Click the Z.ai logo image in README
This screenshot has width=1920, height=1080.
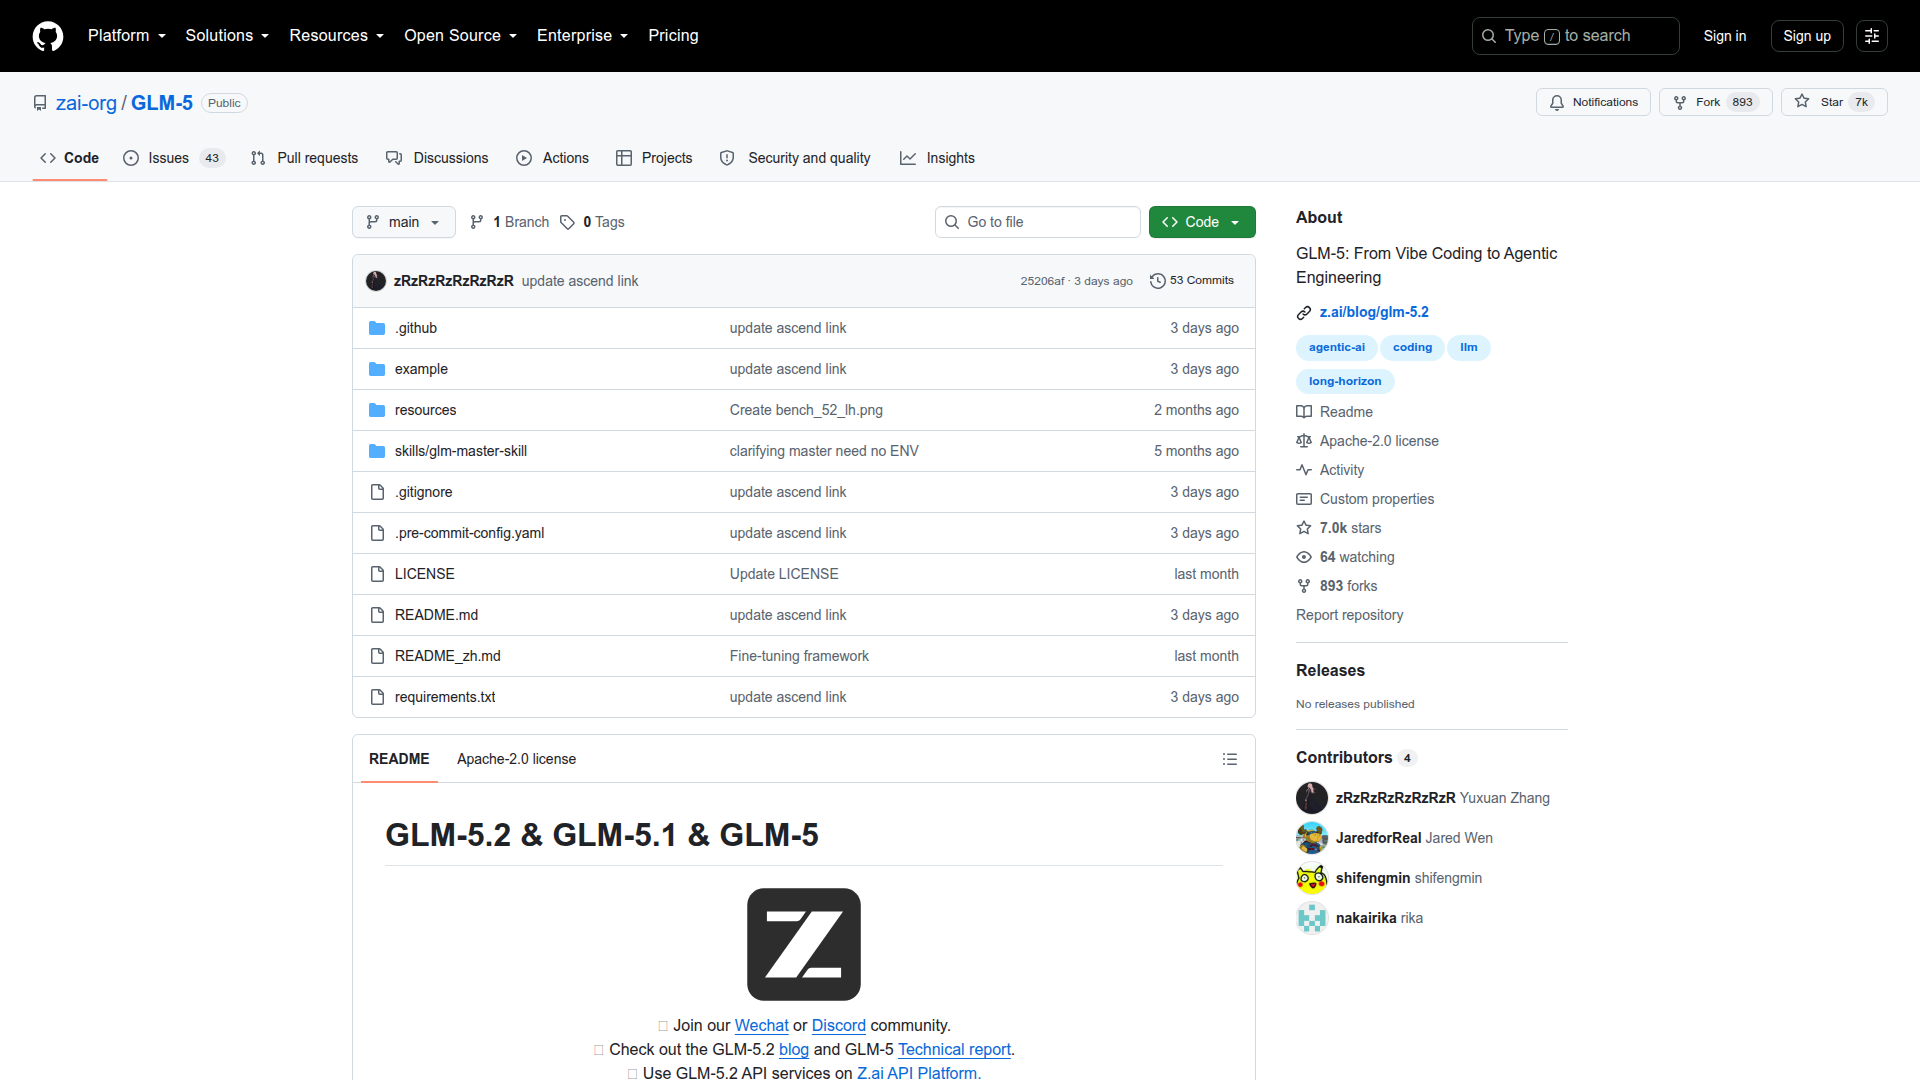[804, 944]
